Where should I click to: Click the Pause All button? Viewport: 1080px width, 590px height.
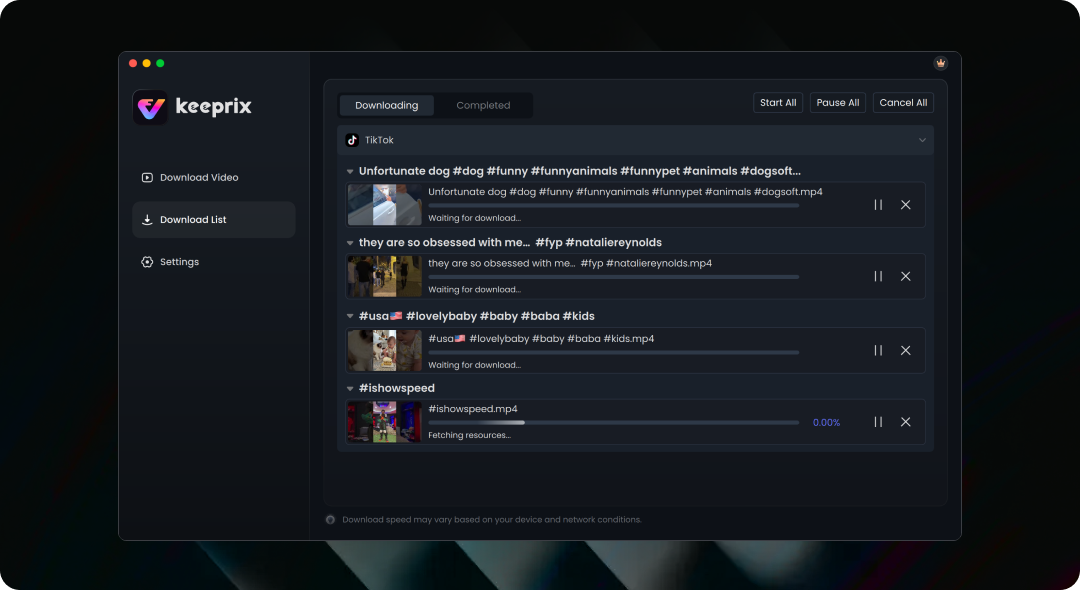[838, 103]
